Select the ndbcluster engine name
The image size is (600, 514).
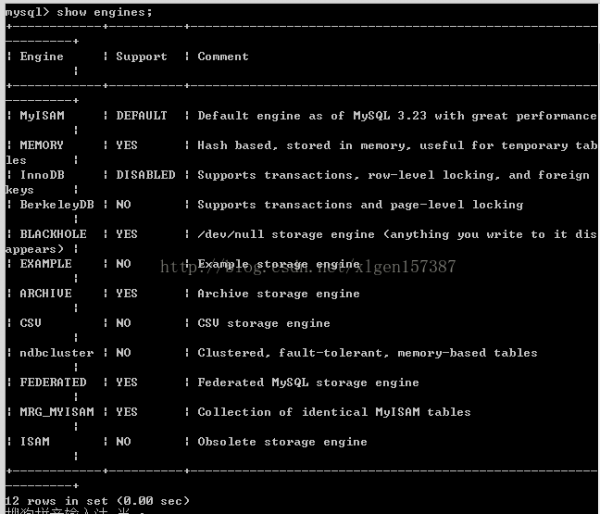coord(57,352)
